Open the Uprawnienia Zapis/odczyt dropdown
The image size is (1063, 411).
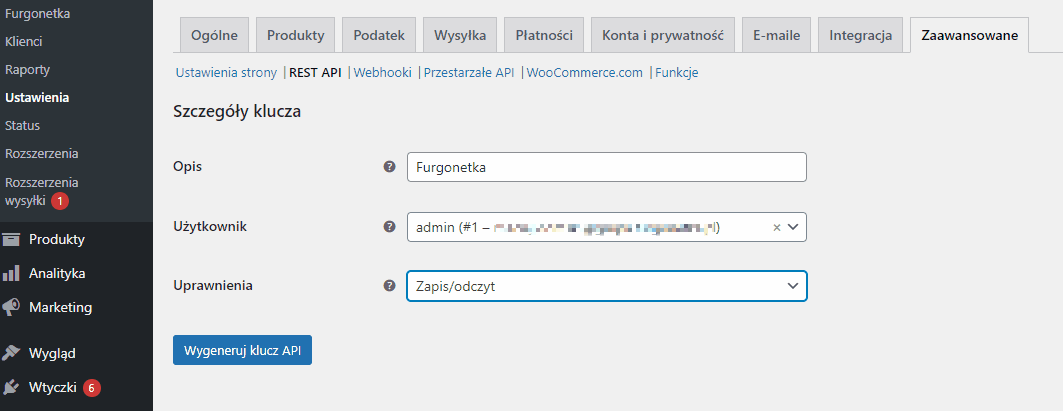(x=606, y=286)
